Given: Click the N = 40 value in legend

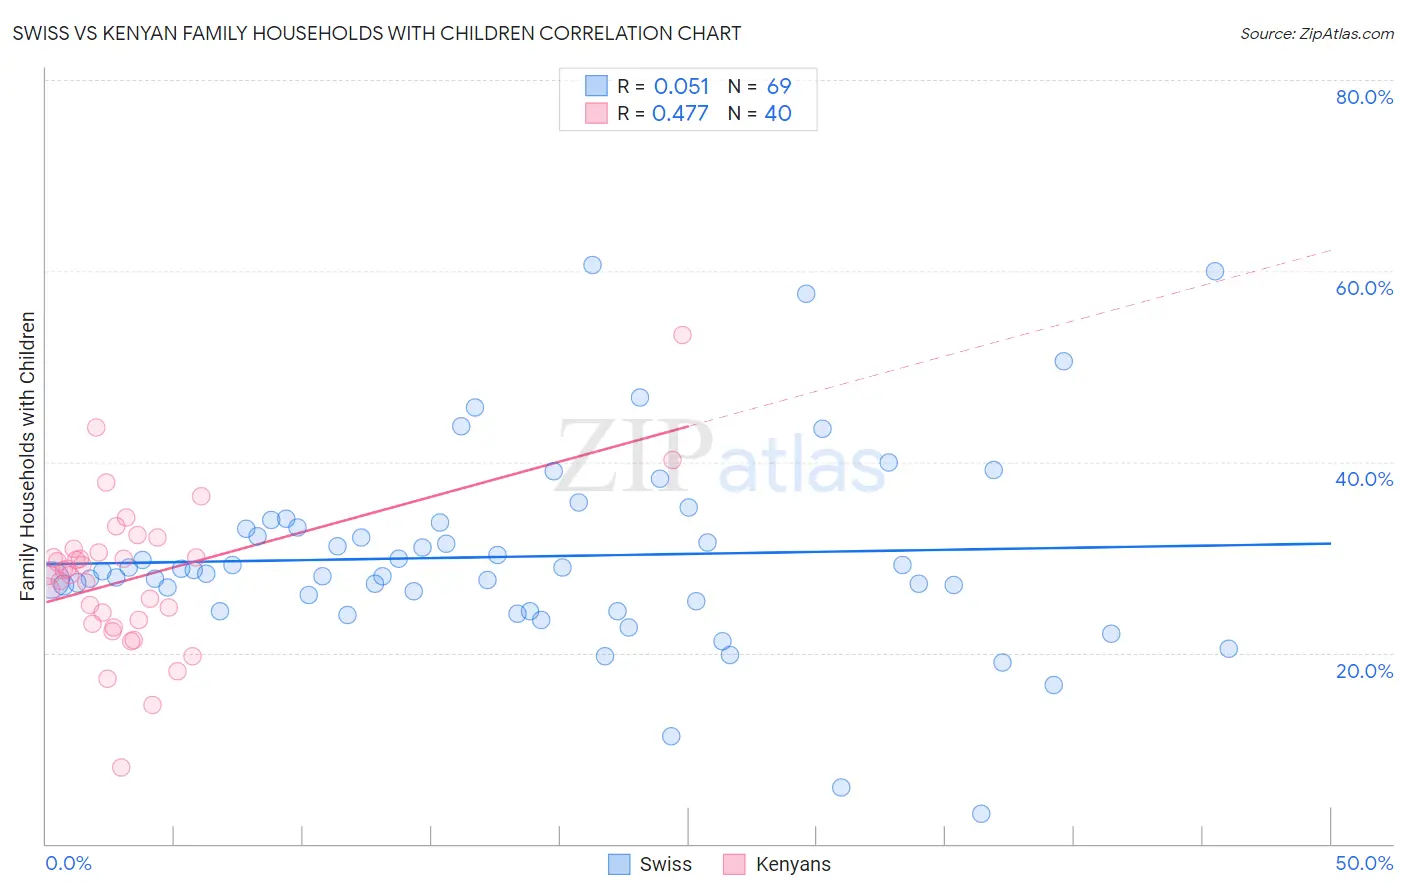Looking at the screenshot, I should (x=759, y=113).
